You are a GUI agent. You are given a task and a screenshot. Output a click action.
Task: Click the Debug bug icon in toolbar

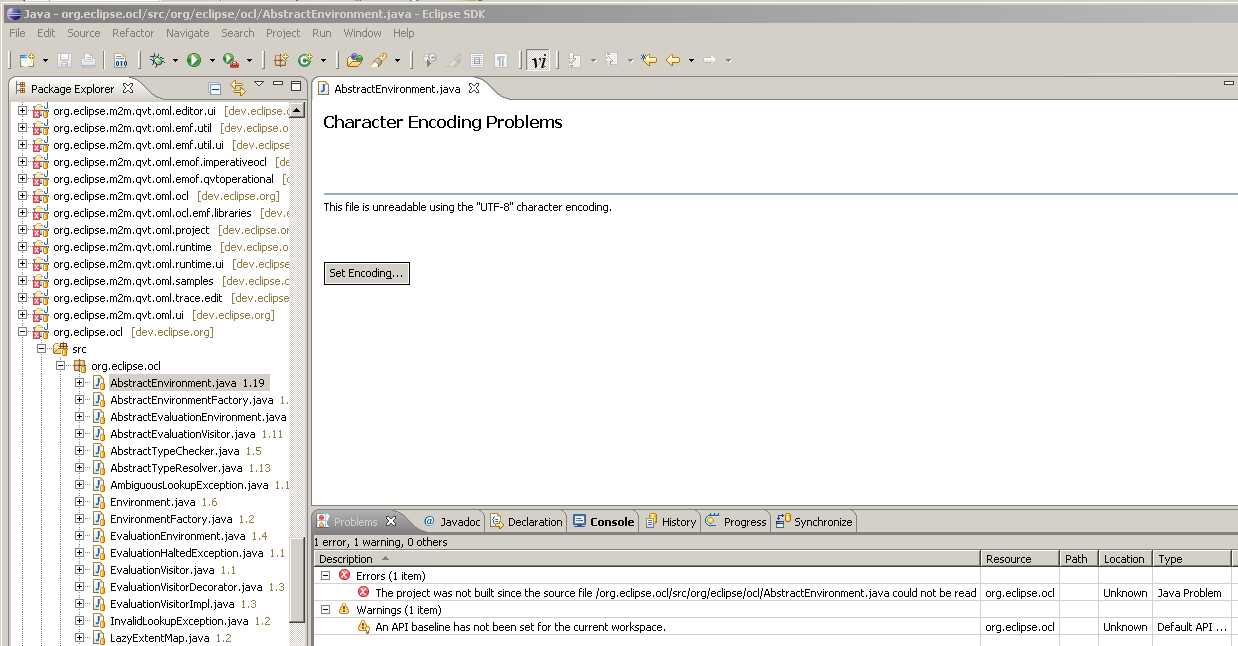157,60
